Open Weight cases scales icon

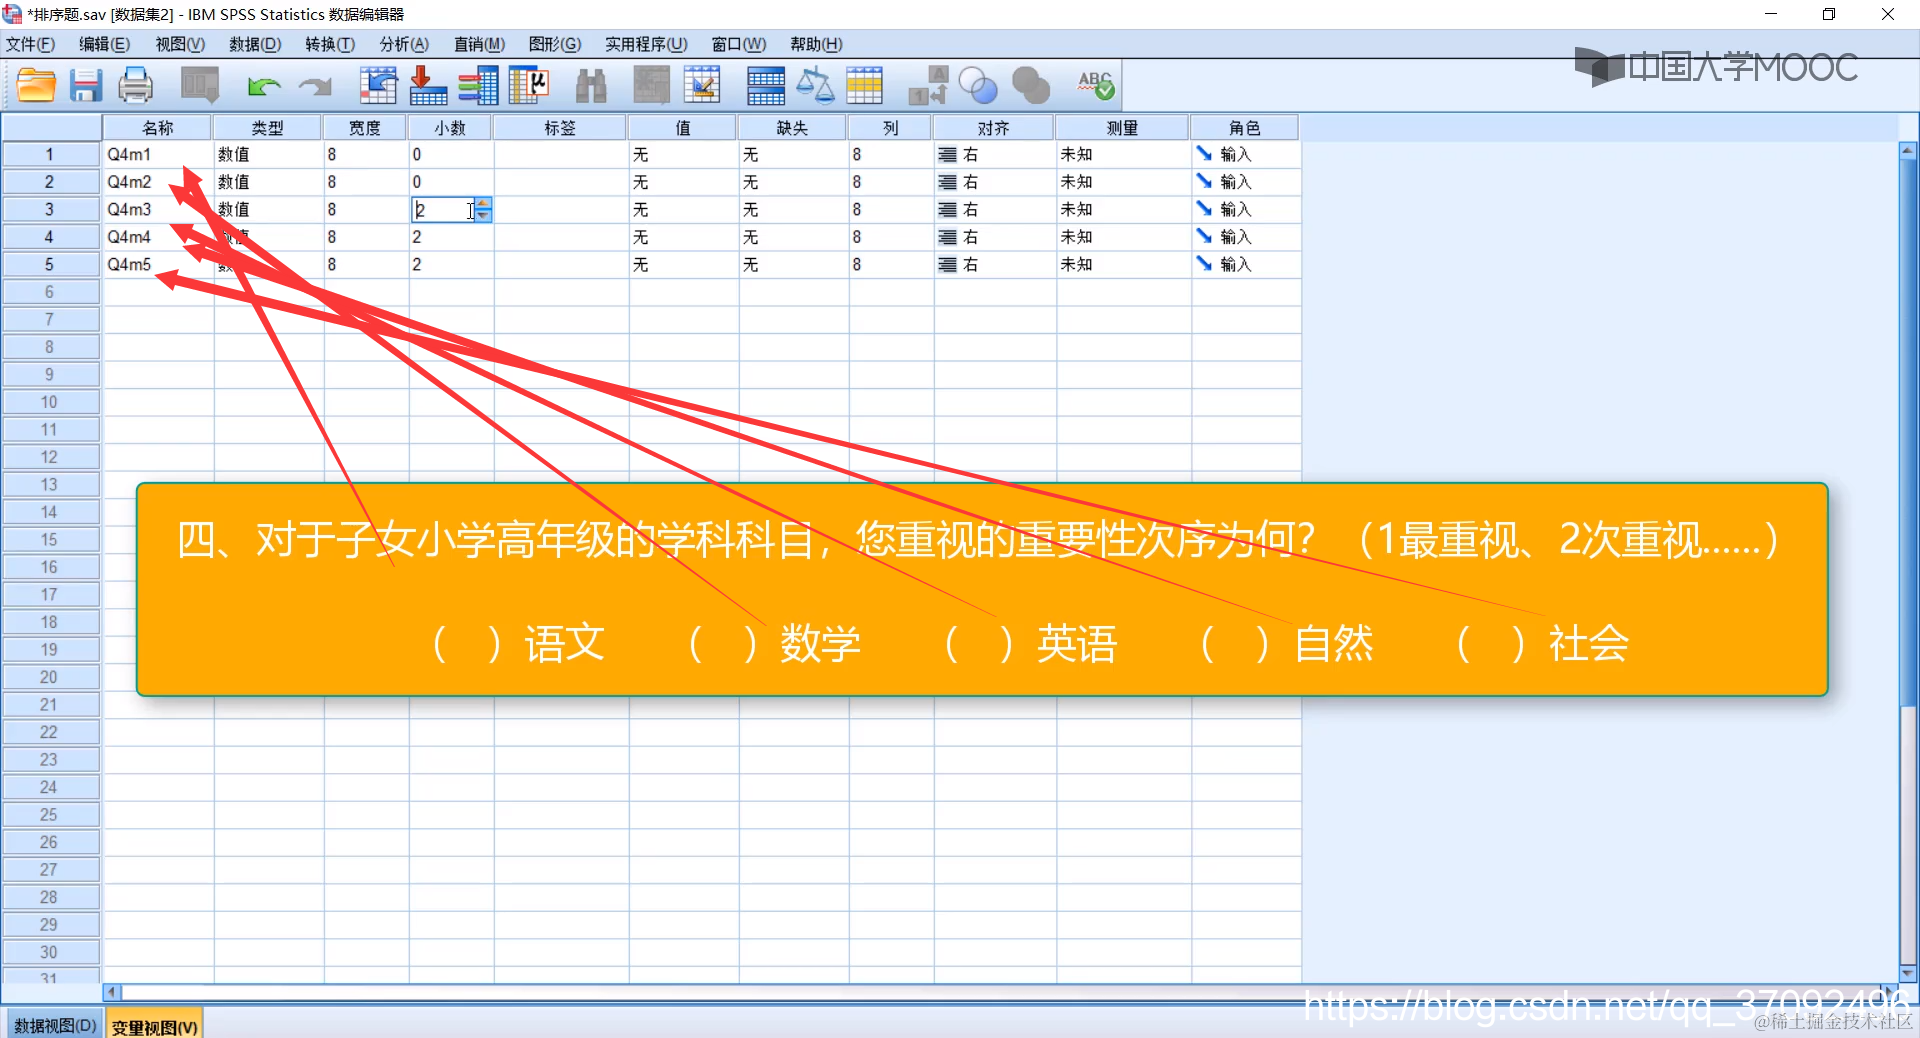(815, 86)
